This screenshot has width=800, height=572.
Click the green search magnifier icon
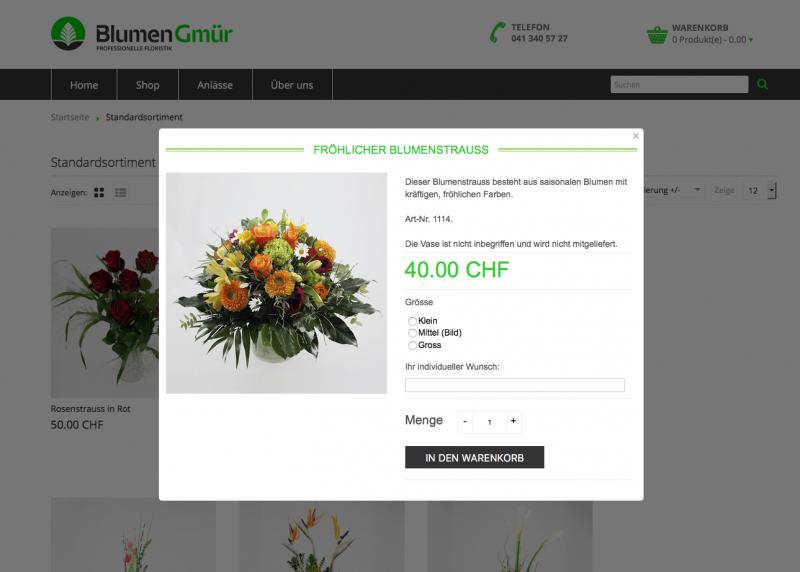pos(762,84)
